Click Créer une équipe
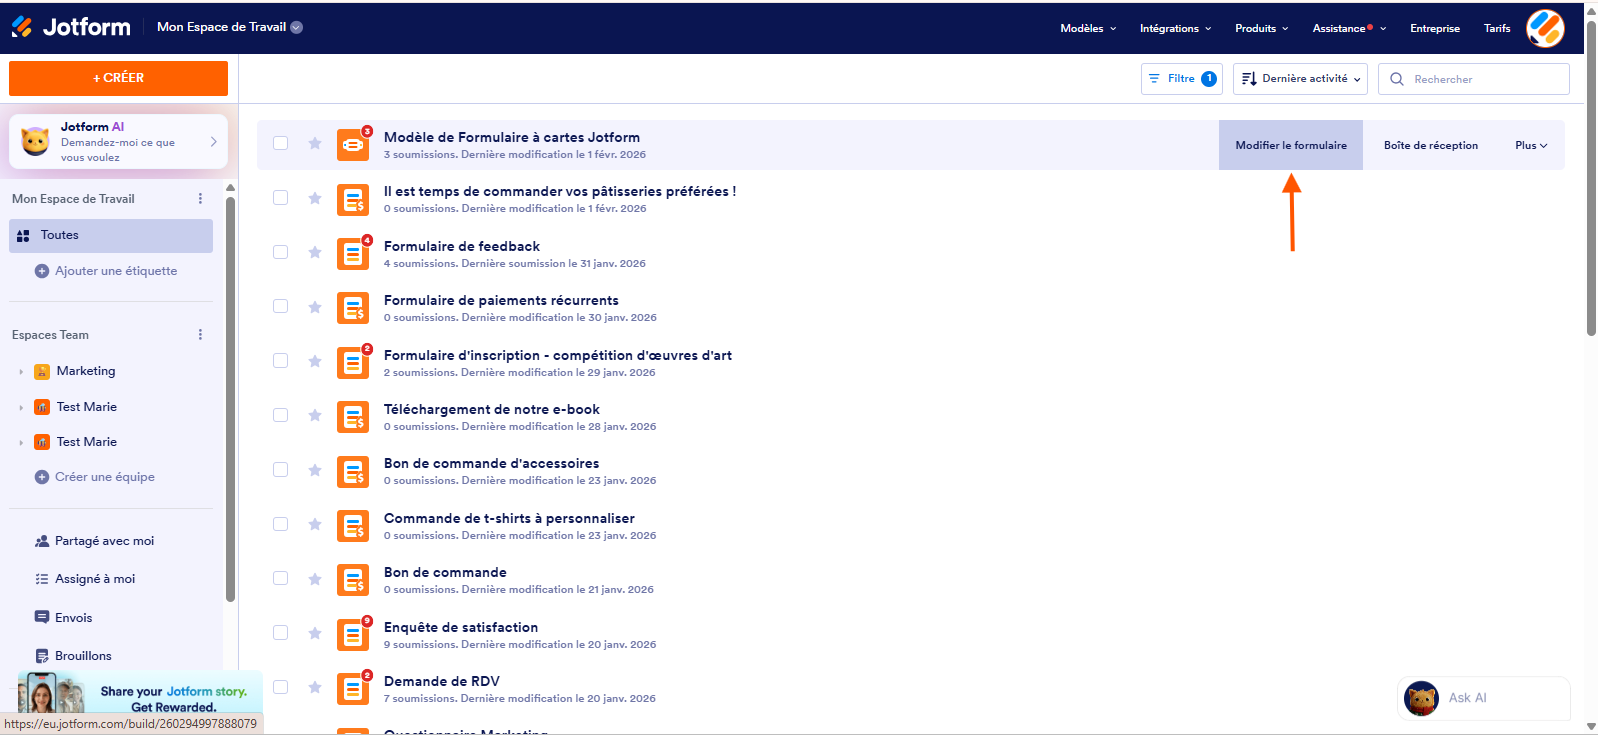The width and height of the screenshot is (1598, 735). pyautogui.click(x=95, y=477)
